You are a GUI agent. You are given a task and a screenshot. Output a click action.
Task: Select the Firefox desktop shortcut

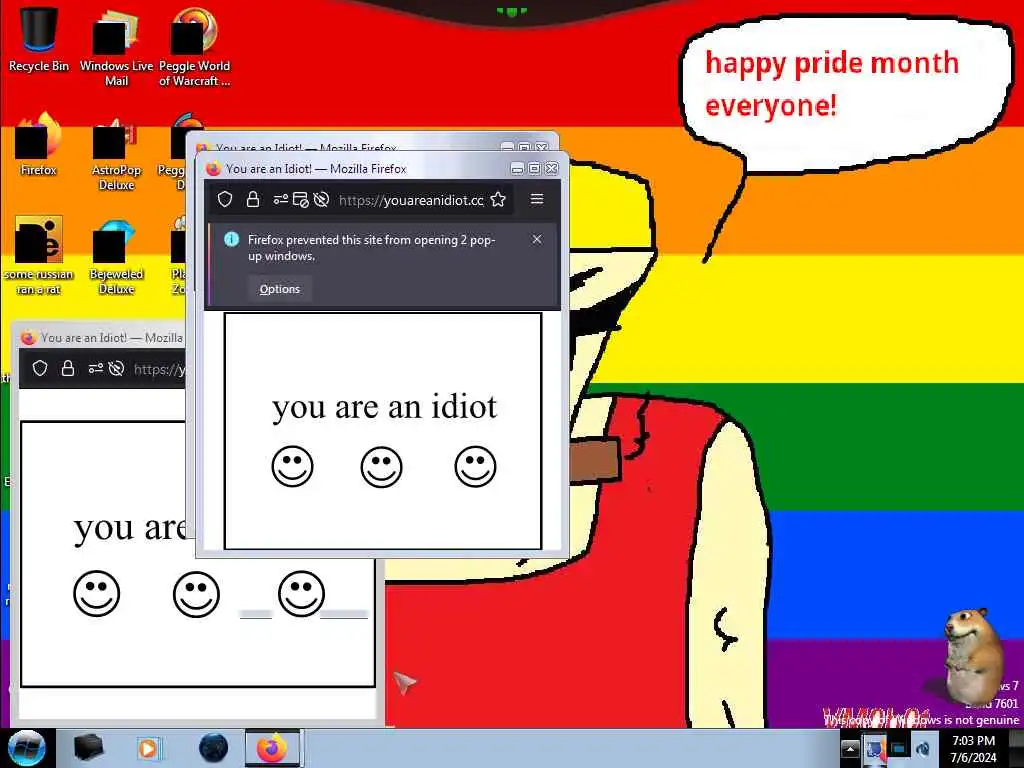39,144
